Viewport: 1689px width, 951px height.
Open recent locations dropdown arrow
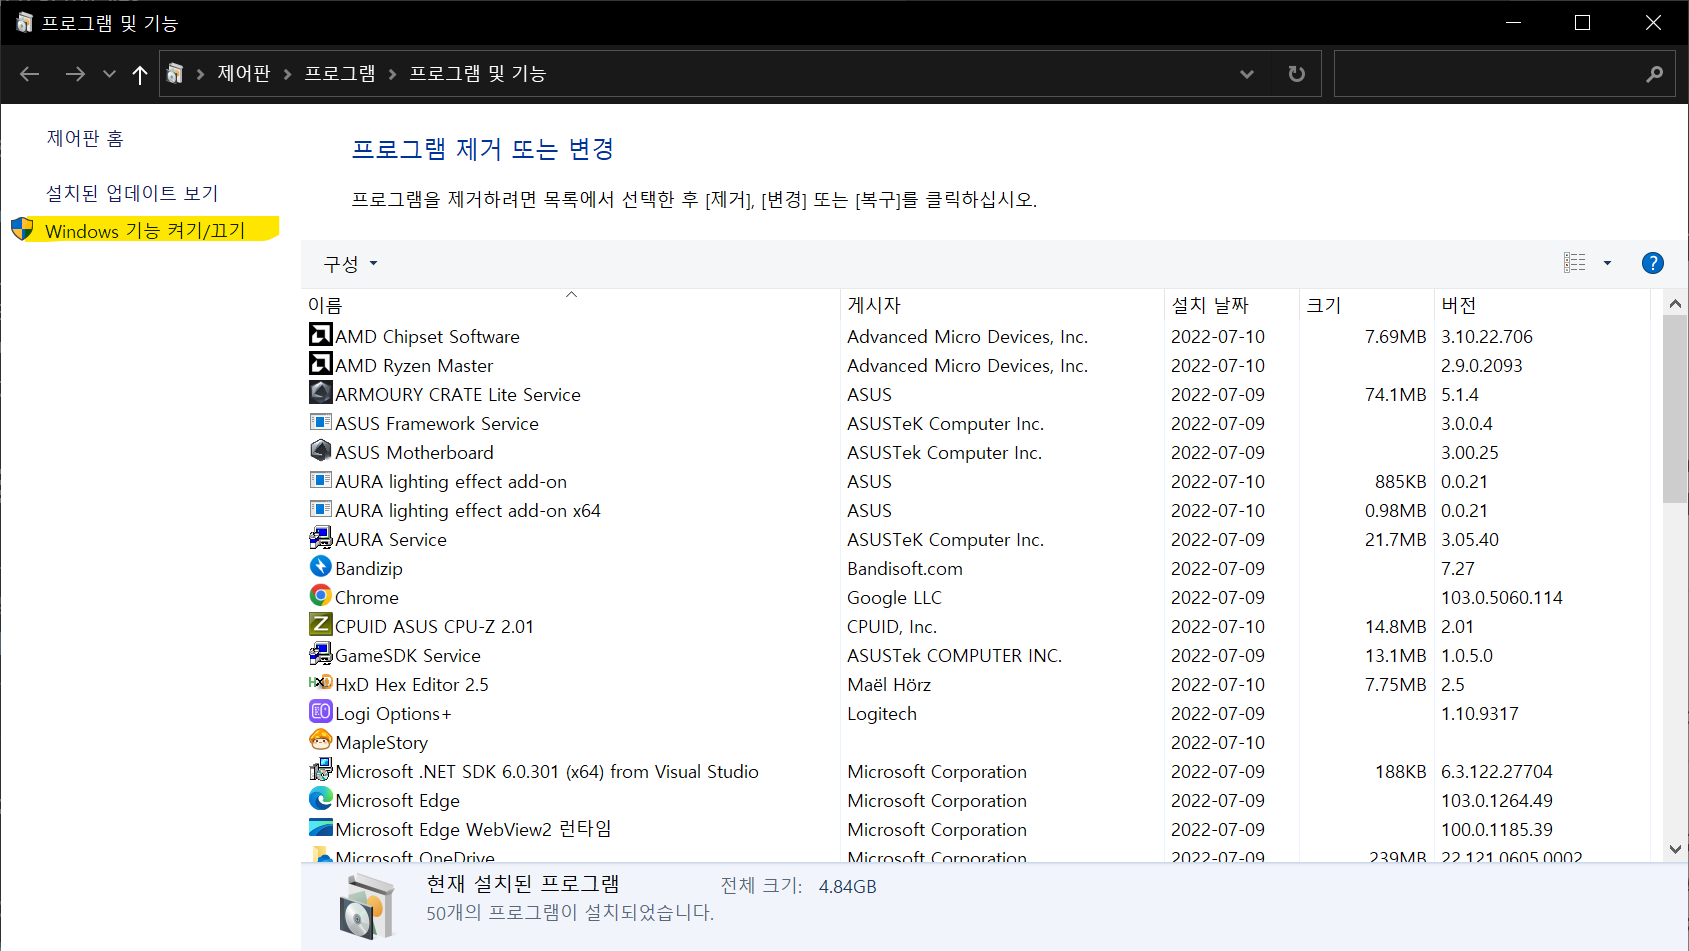click(109, 74)
